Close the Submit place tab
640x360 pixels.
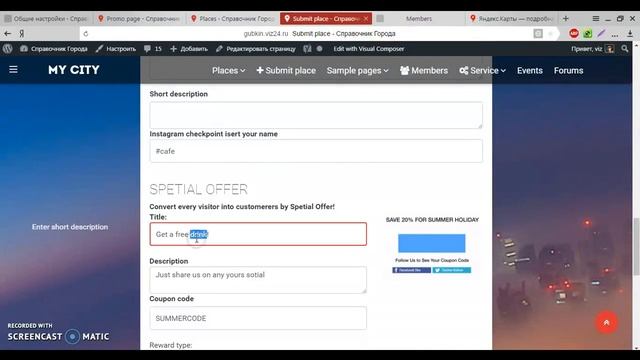click(x=366, y=18)
